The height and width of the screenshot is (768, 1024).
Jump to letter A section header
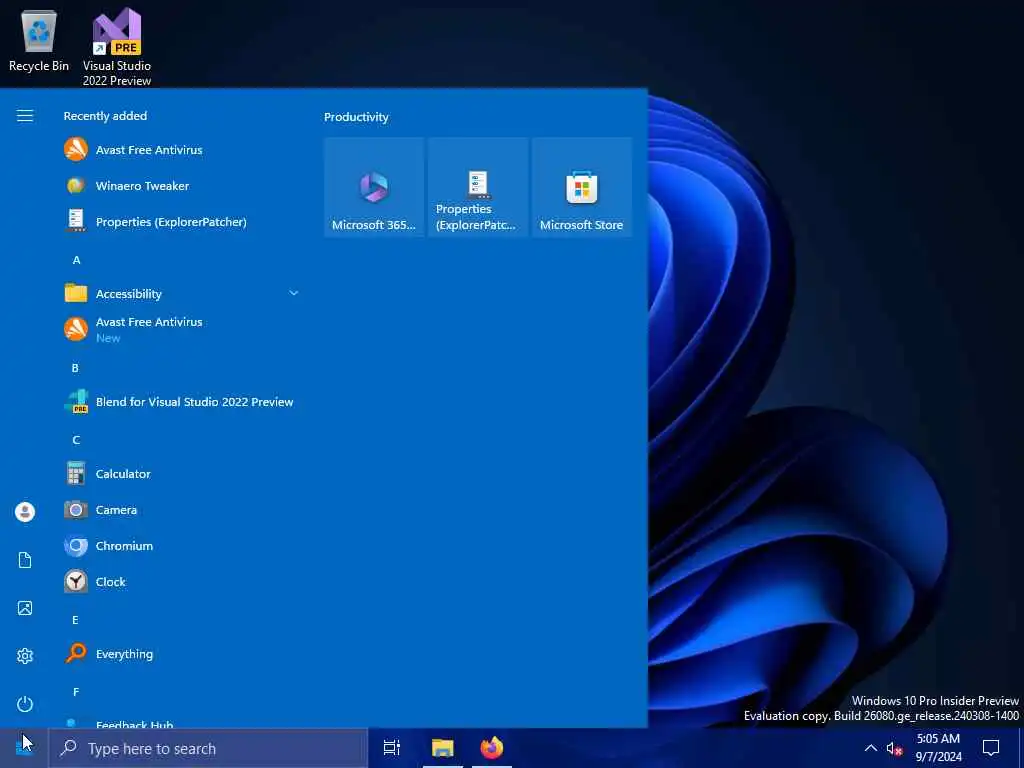pyautogui.click(x=76, y=260)
